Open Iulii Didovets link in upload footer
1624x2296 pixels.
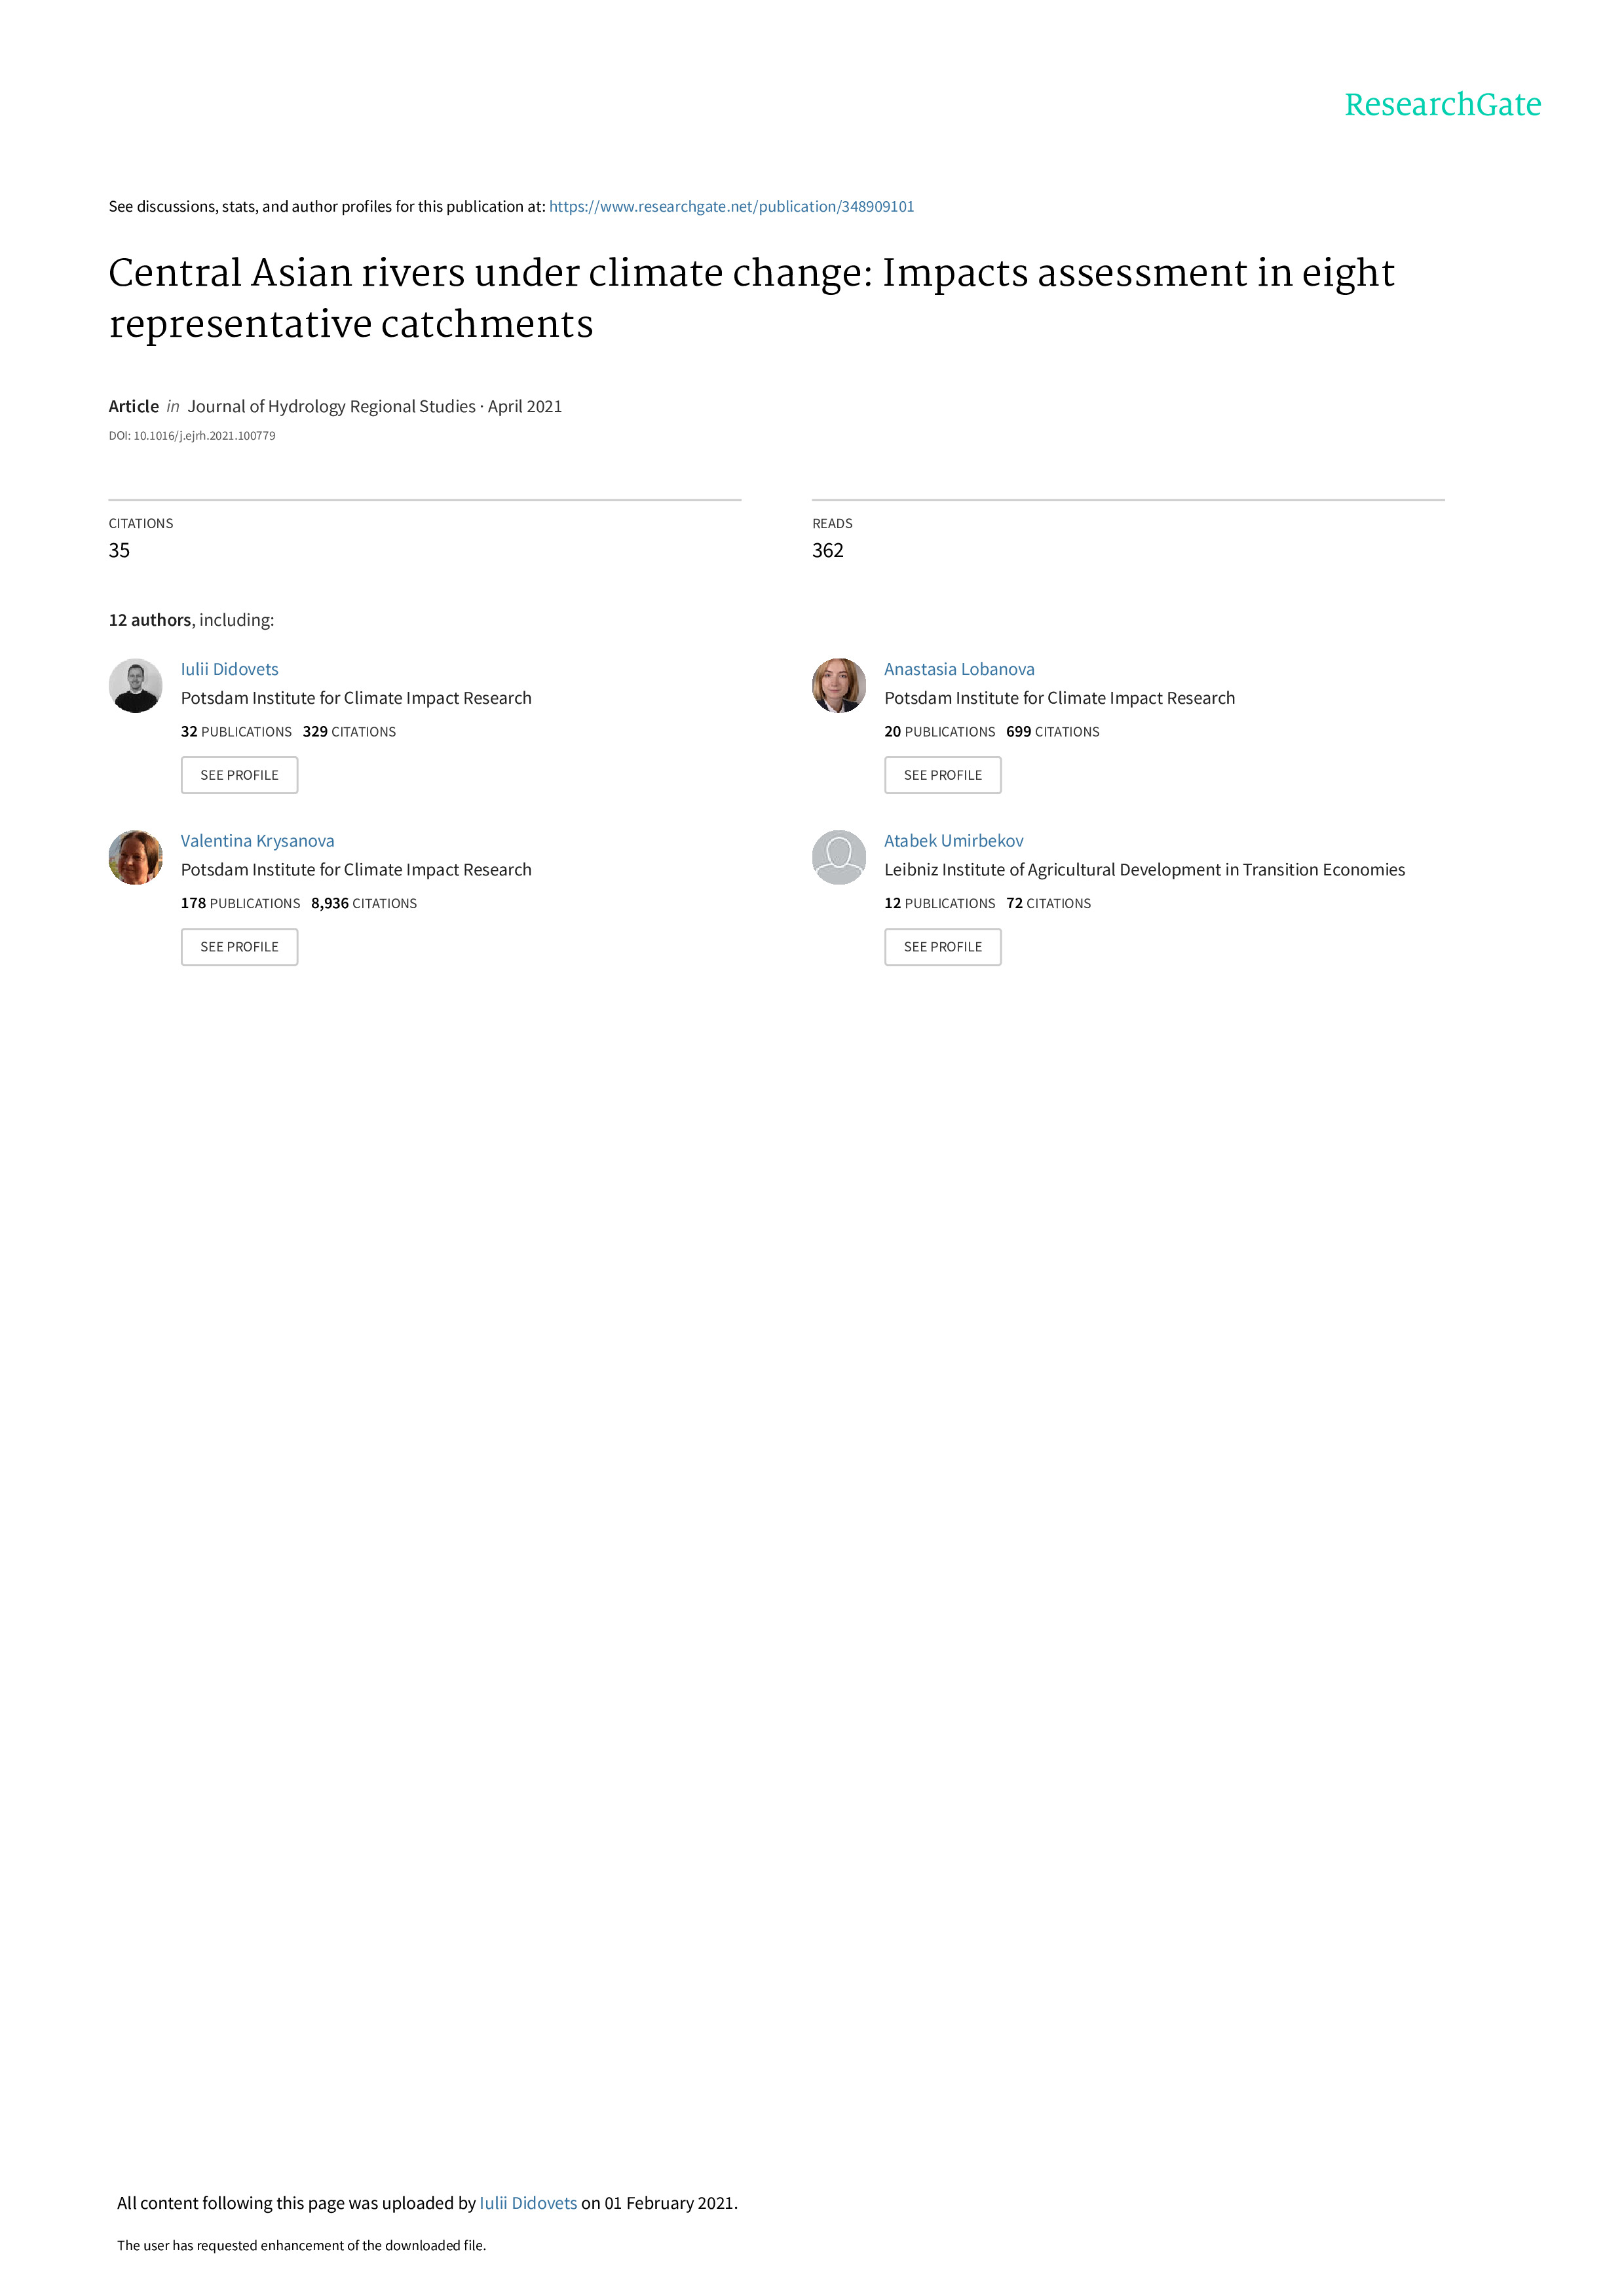point(528,2203)
